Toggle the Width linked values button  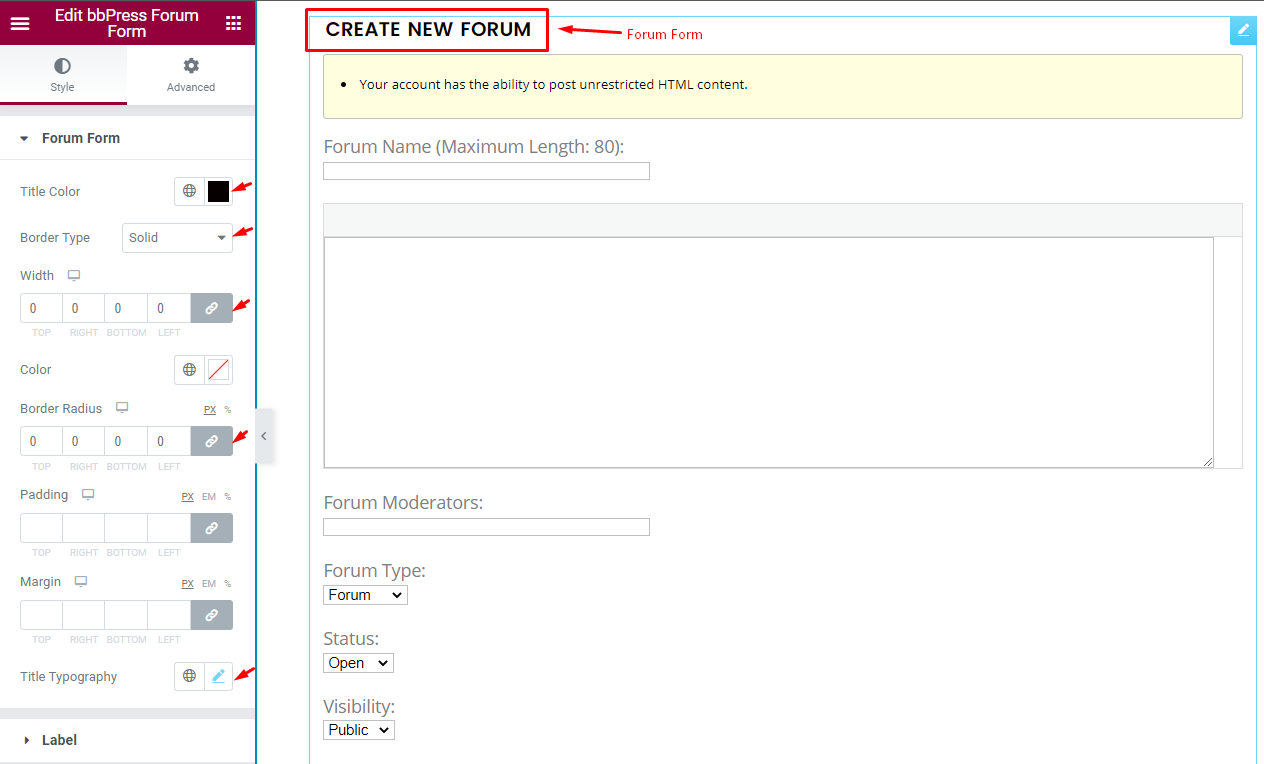click(211, 307)
